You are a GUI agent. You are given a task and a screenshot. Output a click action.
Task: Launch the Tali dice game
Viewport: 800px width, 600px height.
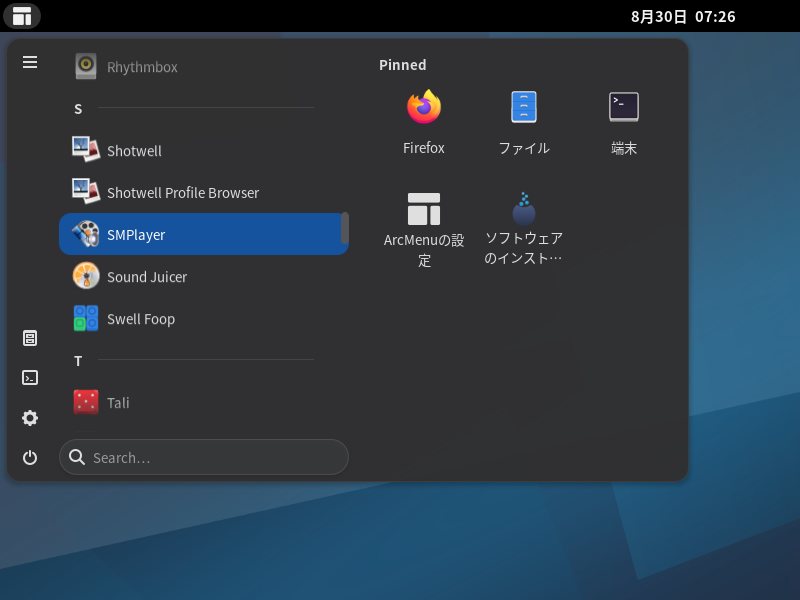pos(204,403)
